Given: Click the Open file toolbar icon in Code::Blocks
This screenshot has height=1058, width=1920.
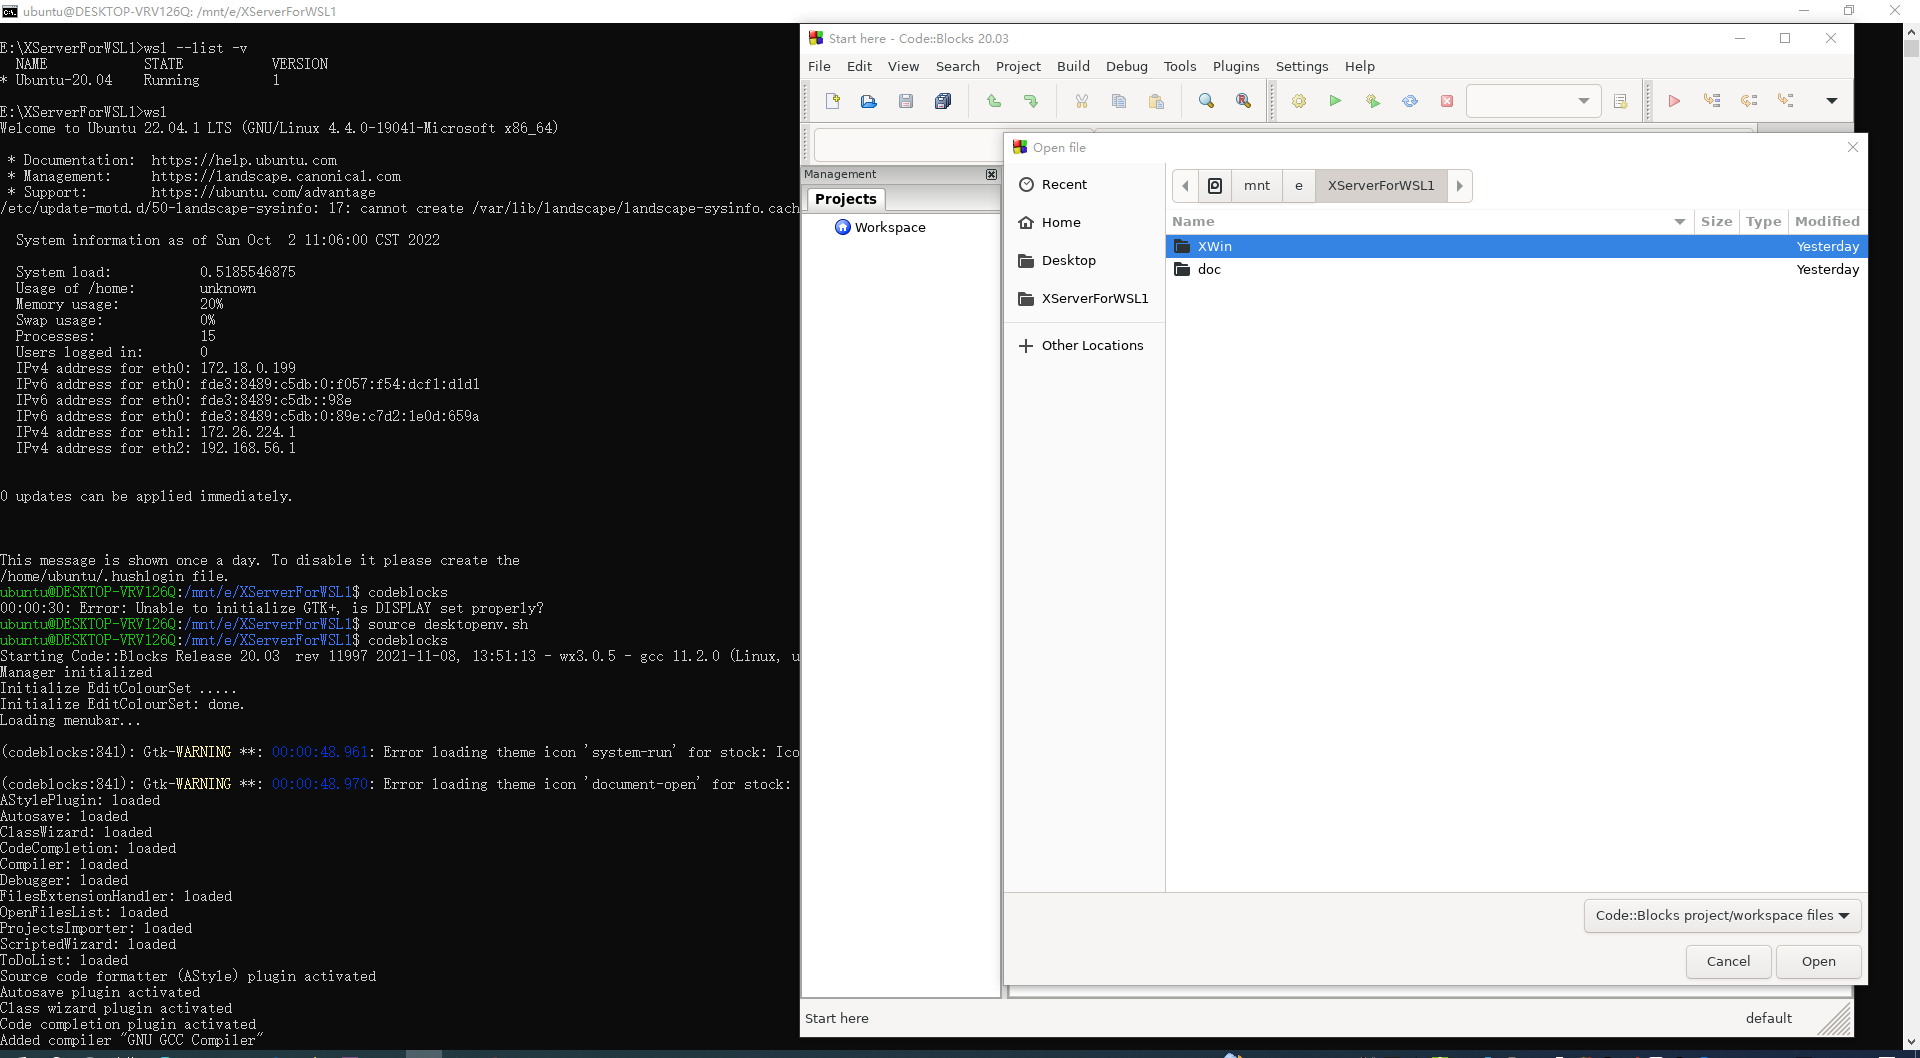Looking at the screenshot, I should pyautogui.click(x=869, y=101).
